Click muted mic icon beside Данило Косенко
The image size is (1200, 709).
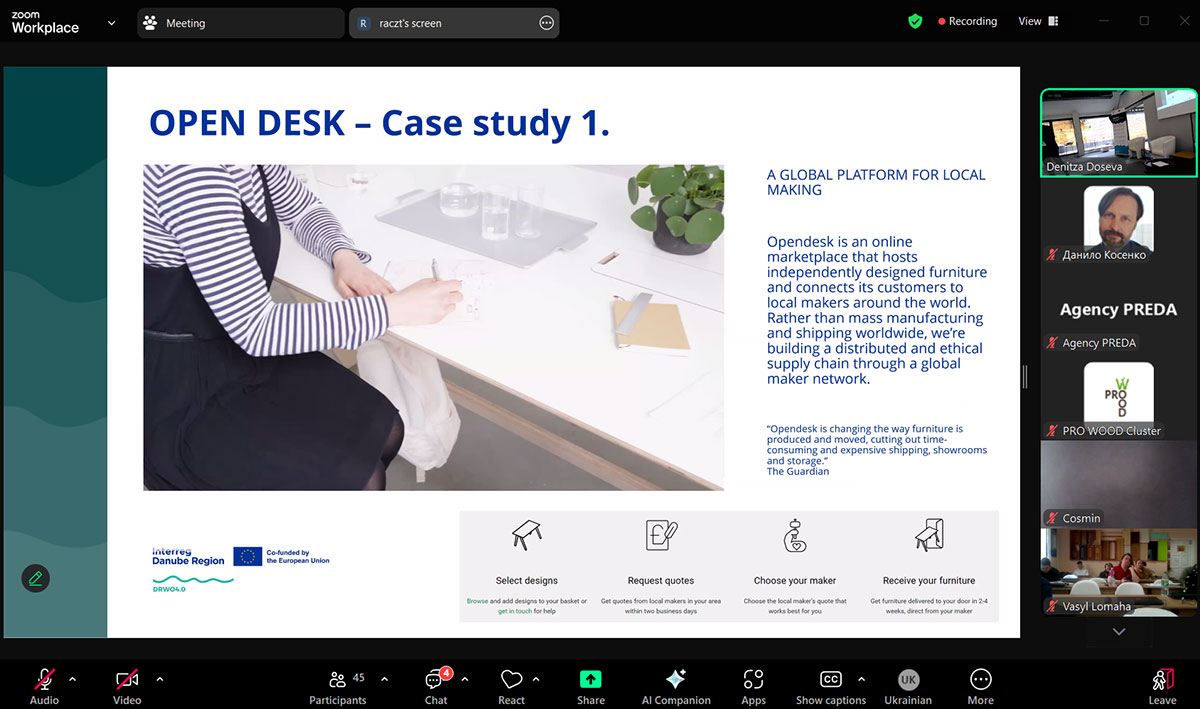pos(1052,255)
